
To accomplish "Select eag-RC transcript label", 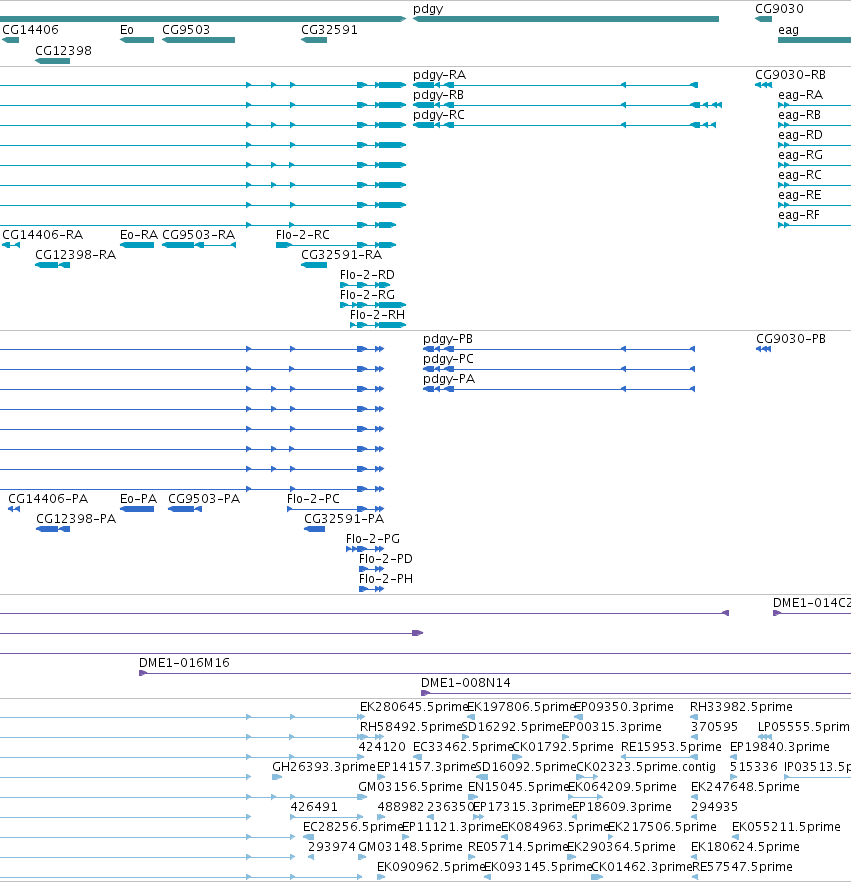I will [x=799, y=175].
